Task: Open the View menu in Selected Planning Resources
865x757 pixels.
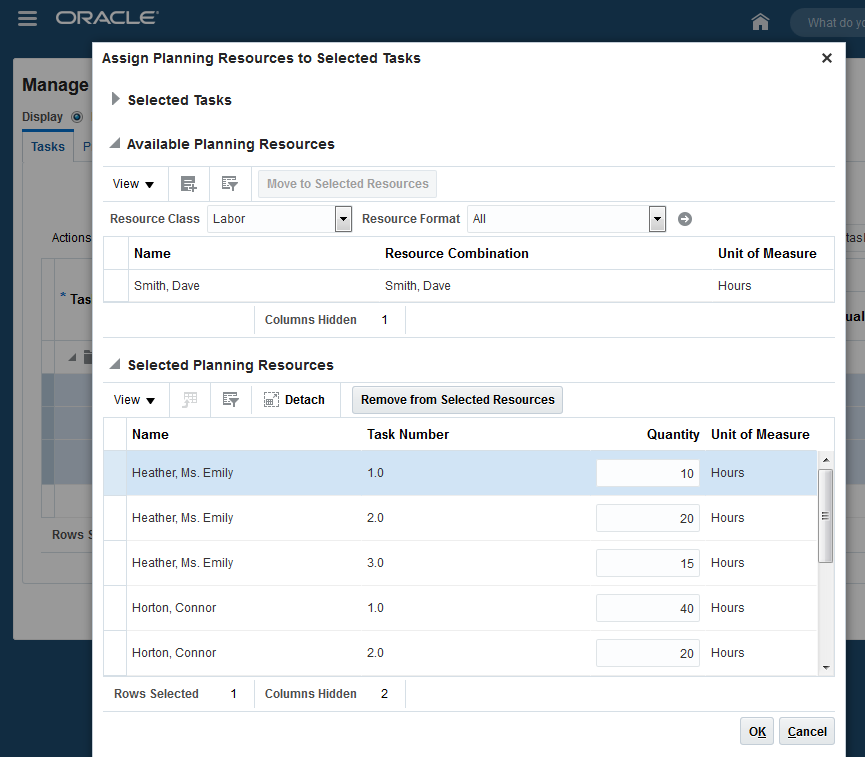Action: click(x=135, y=400)
